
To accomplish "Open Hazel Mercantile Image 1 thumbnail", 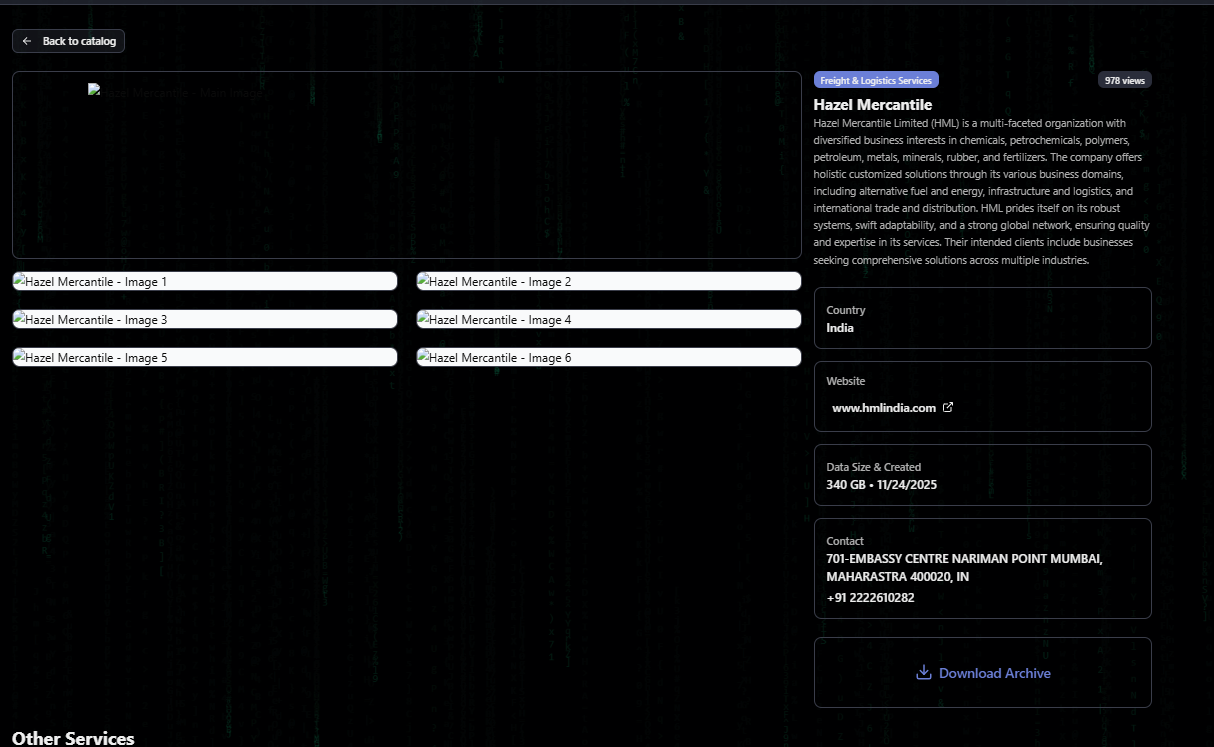I will [x=205, y=282].
